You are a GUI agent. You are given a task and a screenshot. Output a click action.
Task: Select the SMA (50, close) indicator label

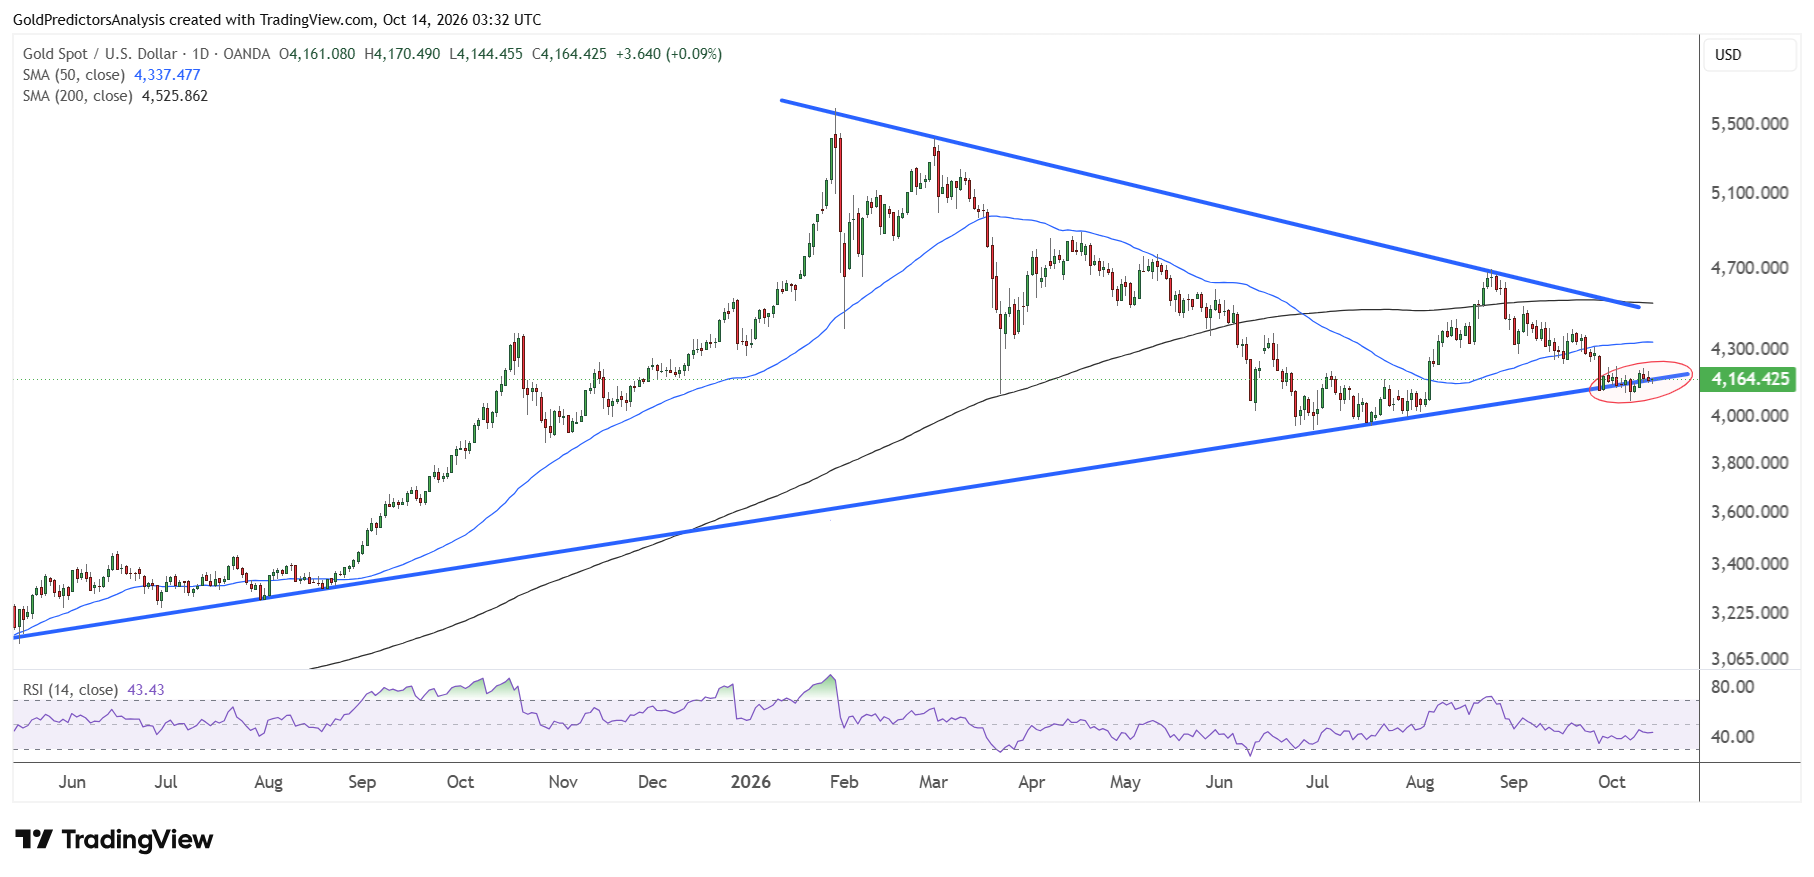(74, 75)
